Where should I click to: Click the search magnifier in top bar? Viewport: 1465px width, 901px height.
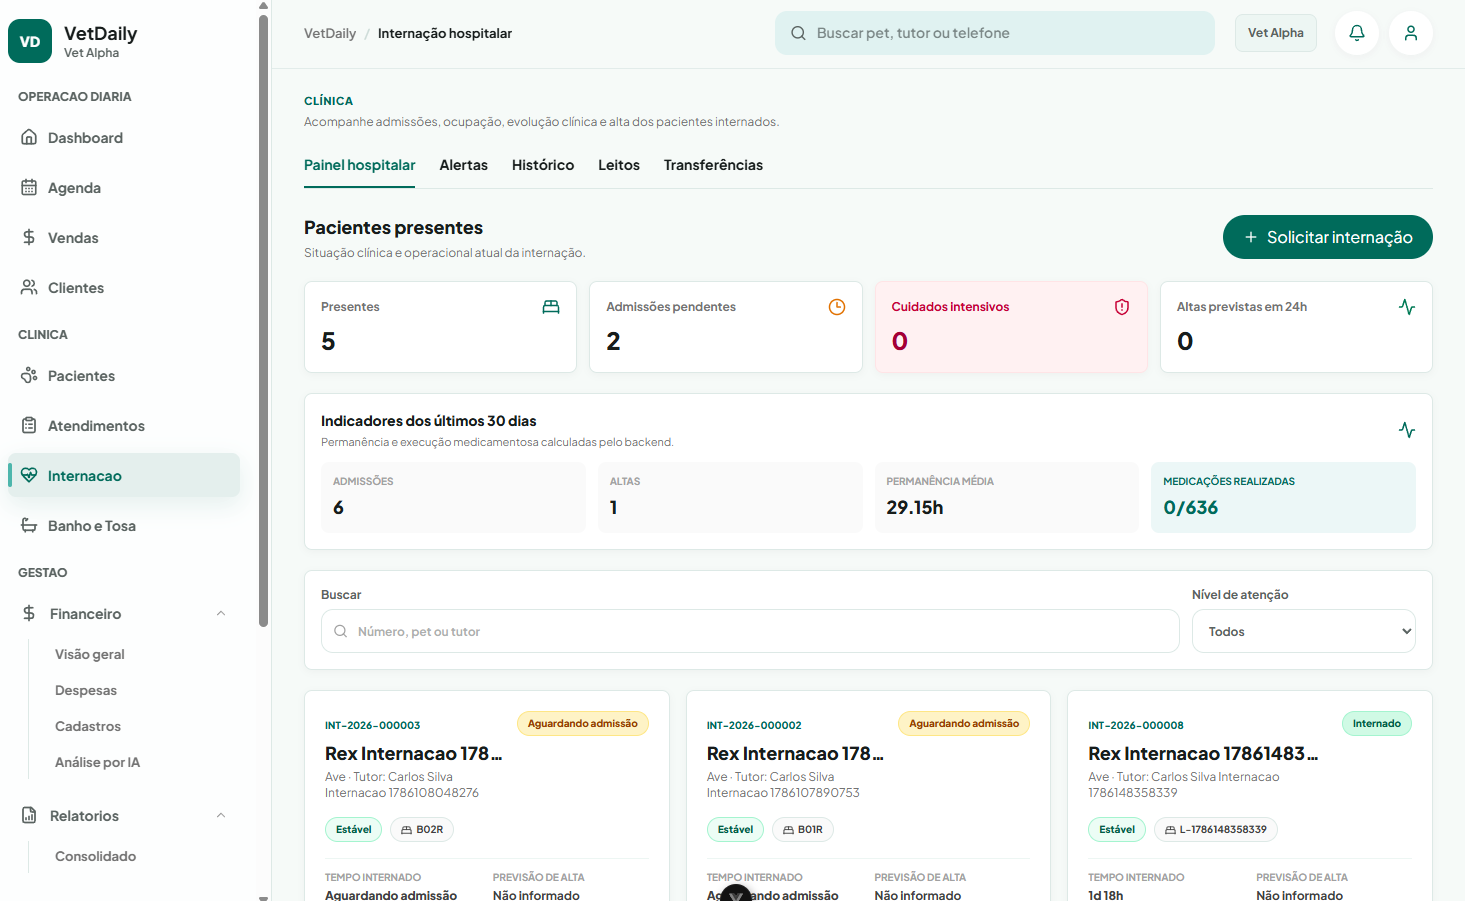click(798, 33)
